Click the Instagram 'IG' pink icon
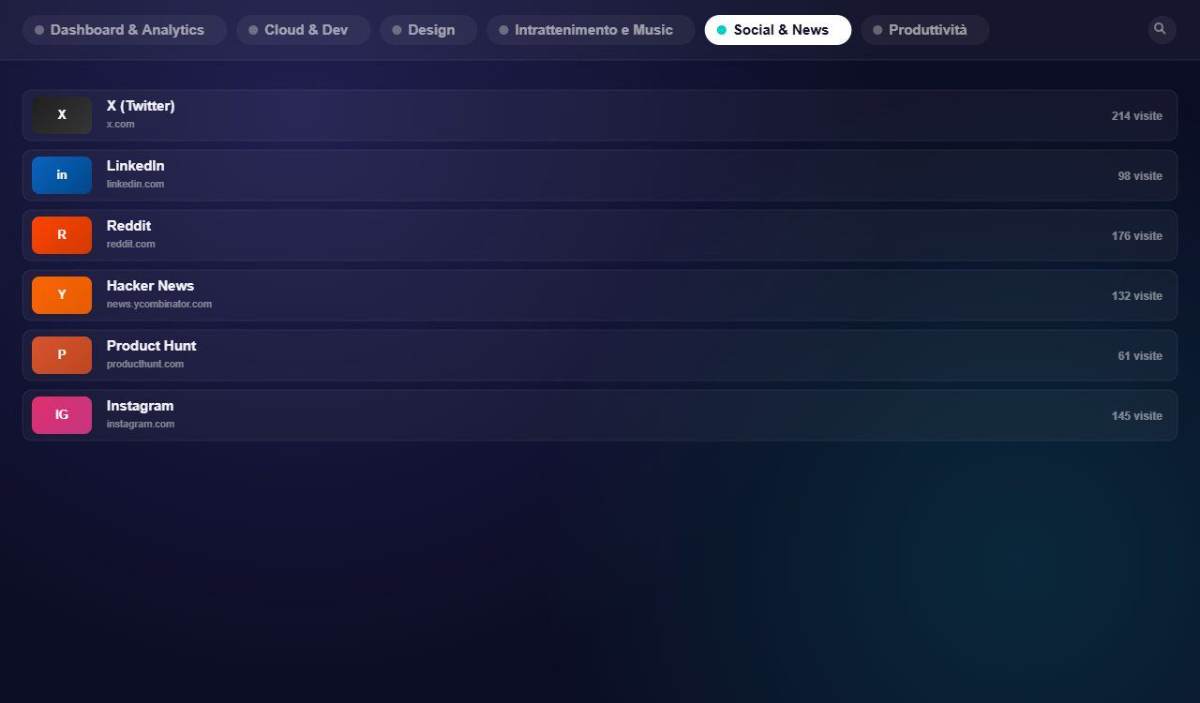1200x703 pixels. coord(62,415)
